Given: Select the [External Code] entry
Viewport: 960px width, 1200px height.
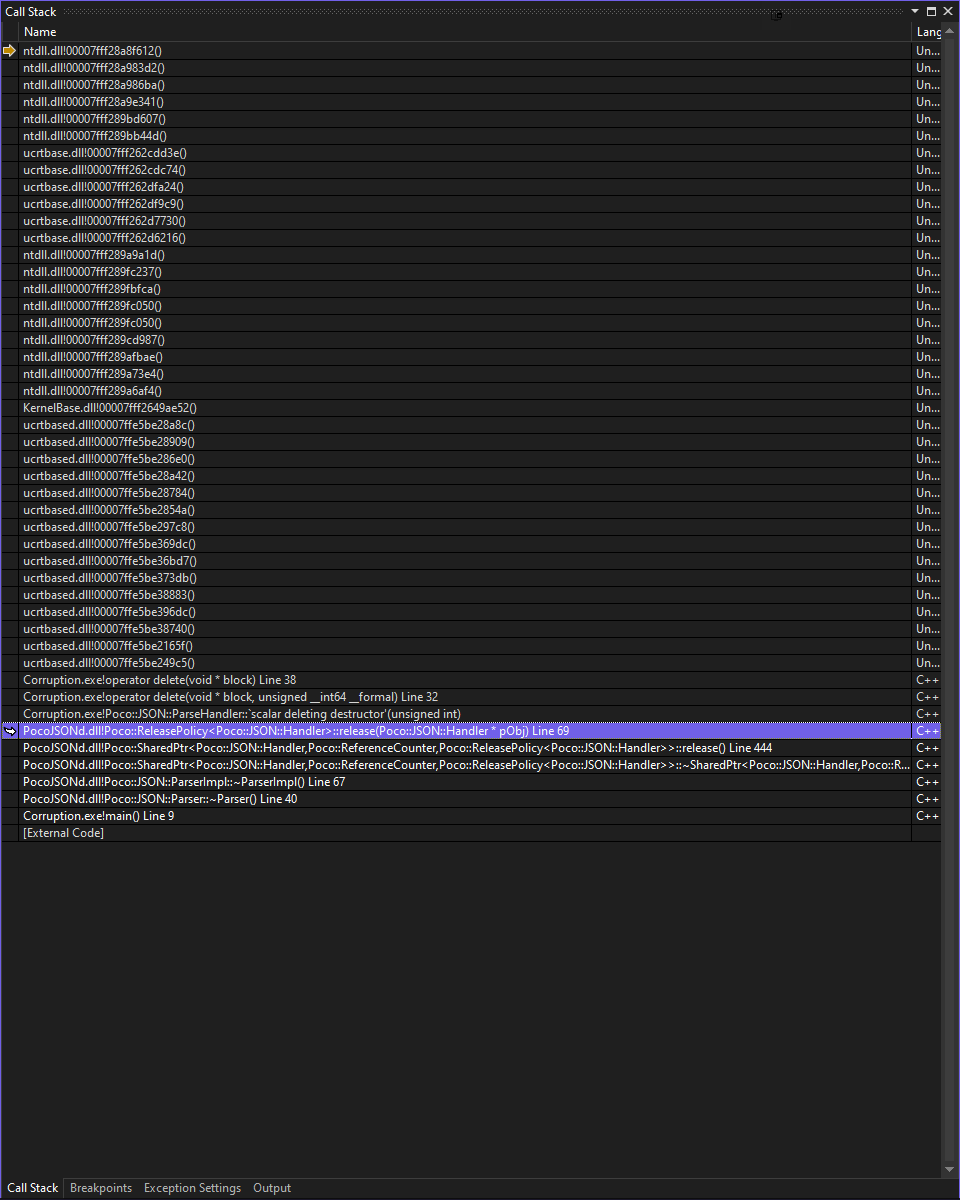Looking at the screenshot, I should [63, 832].
